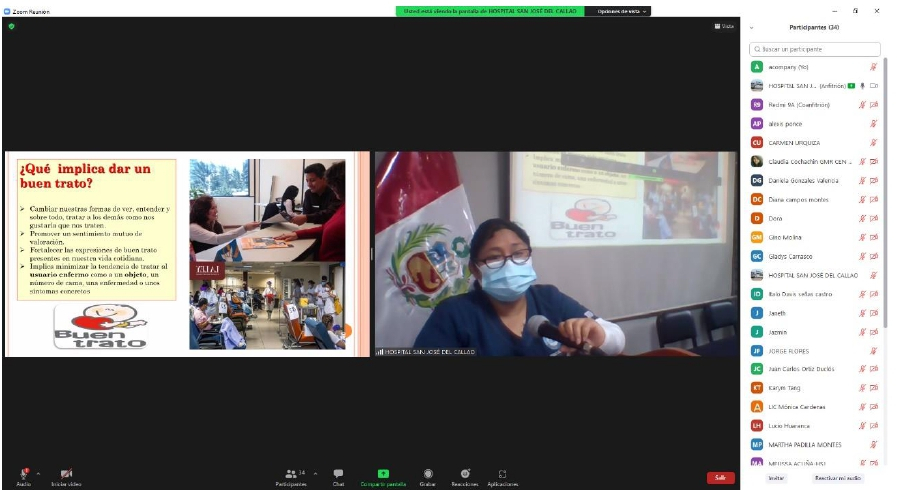This screenshot has width=897, height=490.
Task: Switch layout using the Vista button
Action: click(x=724, y=26)
